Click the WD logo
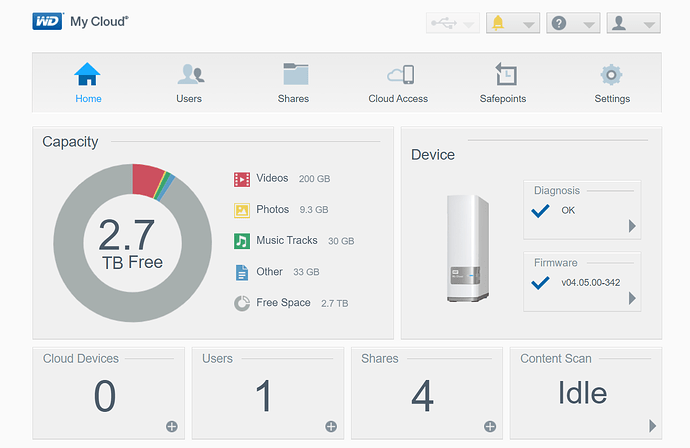690x448 pixels. (48, 21)
